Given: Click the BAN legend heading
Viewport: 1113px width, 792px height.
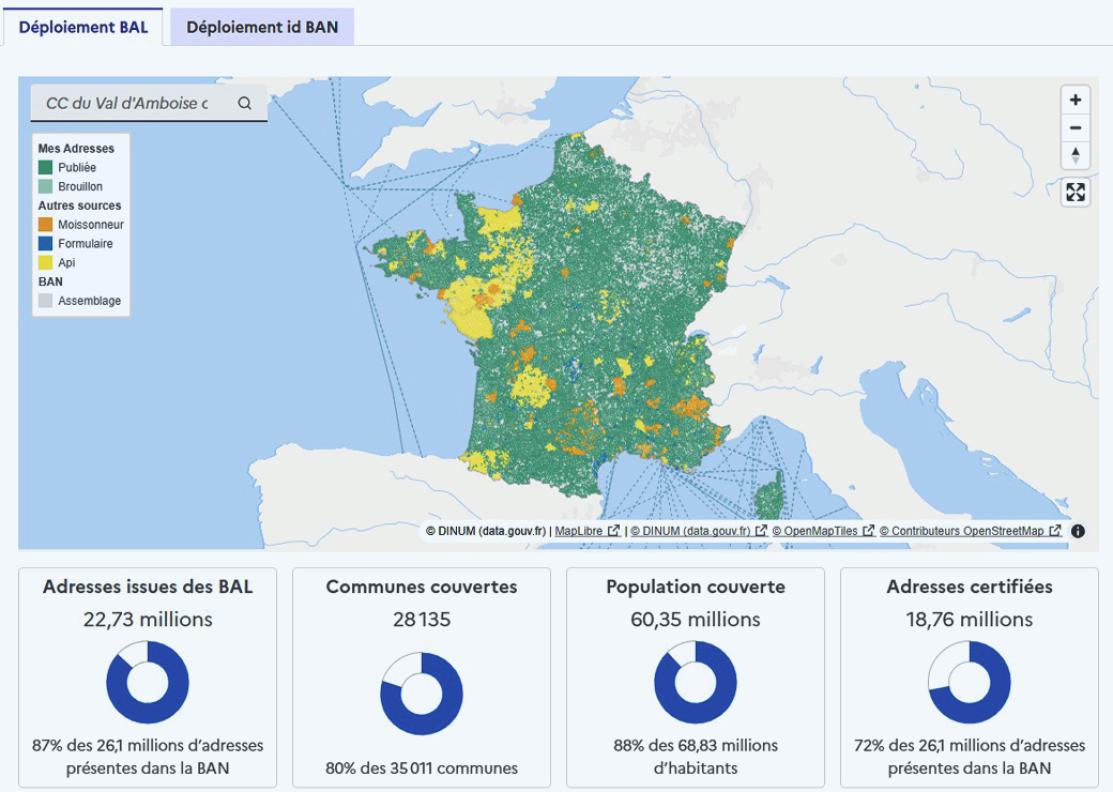Looking at the screenshot, I should click(50, 282).
